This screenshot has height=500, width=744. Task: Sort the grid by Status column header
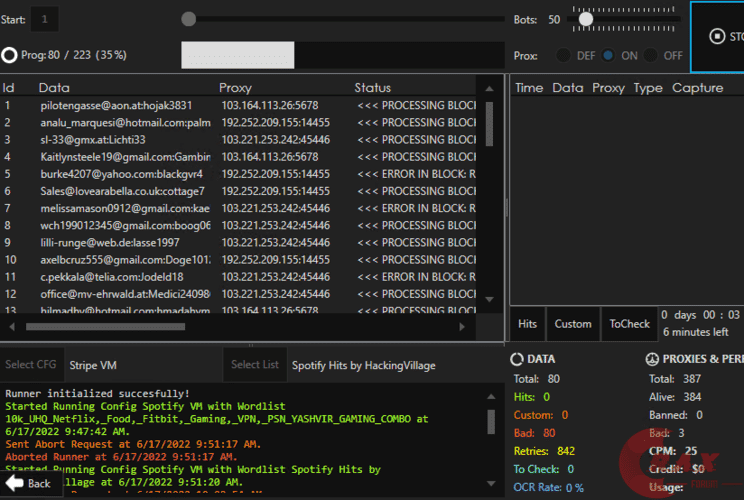coord(373,88)
